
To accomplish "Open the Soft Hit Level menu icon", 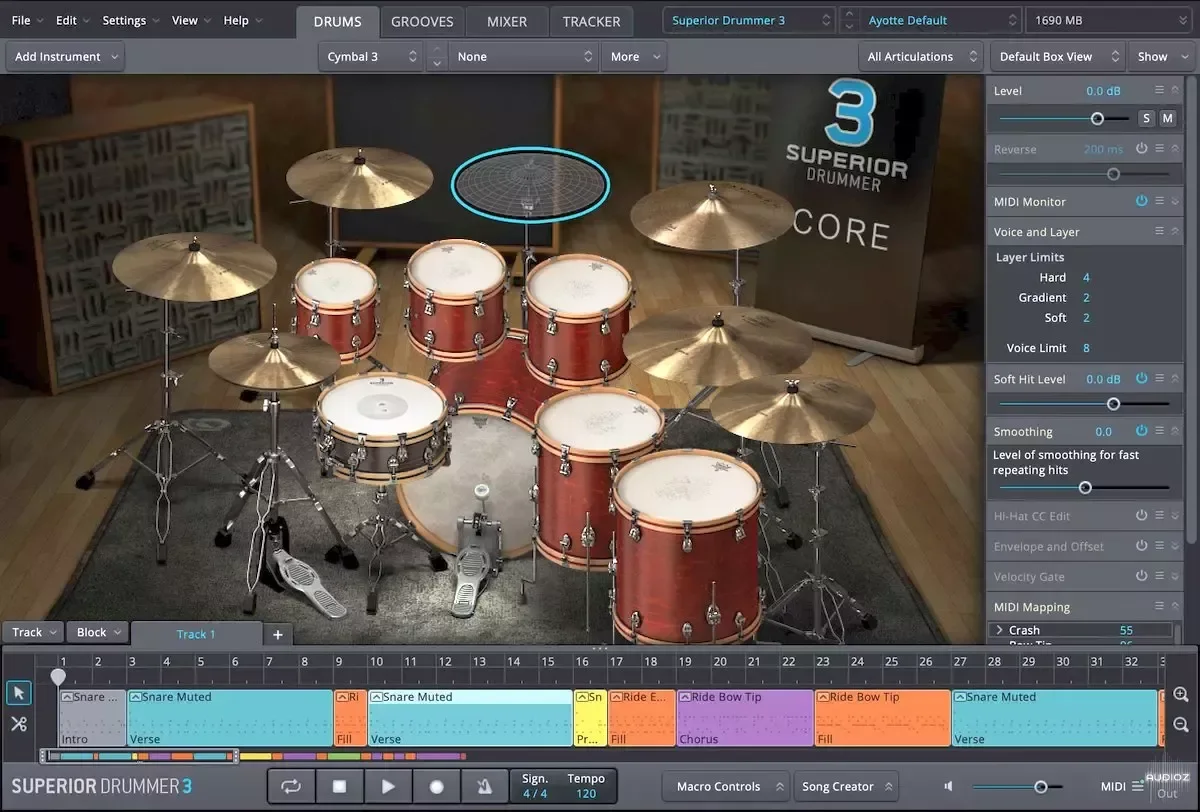I will coord(1160,379).
